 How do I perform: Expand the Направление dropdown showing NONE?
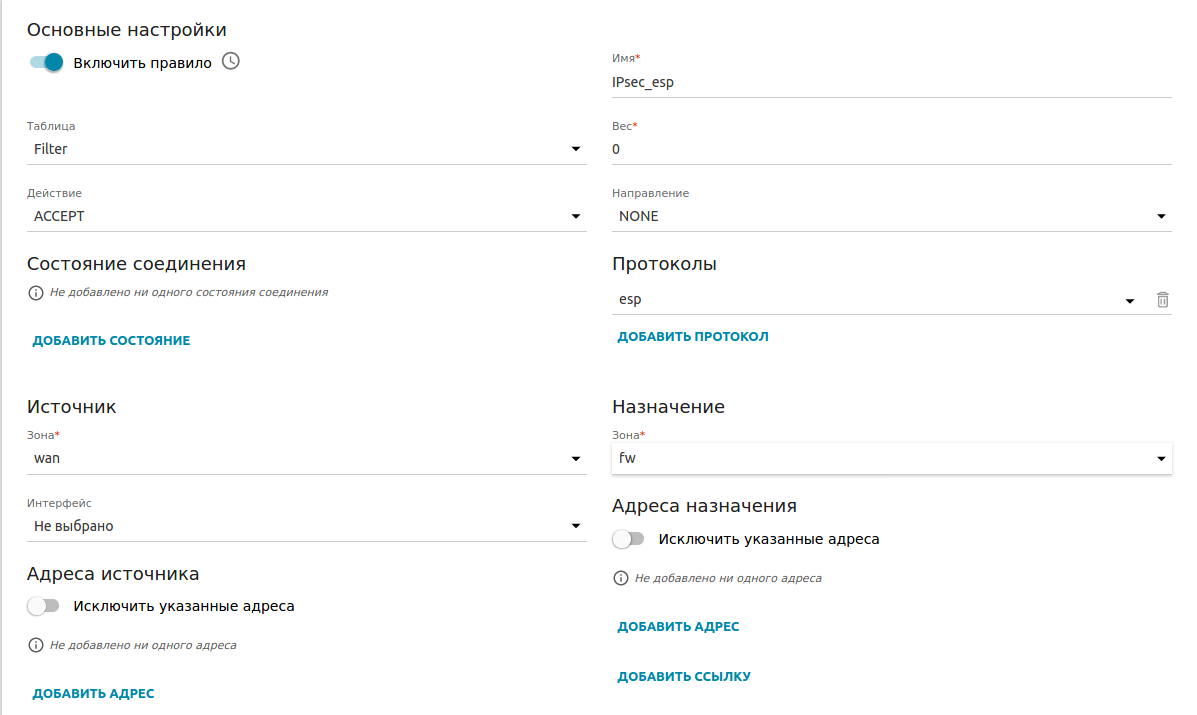(890, 216)
